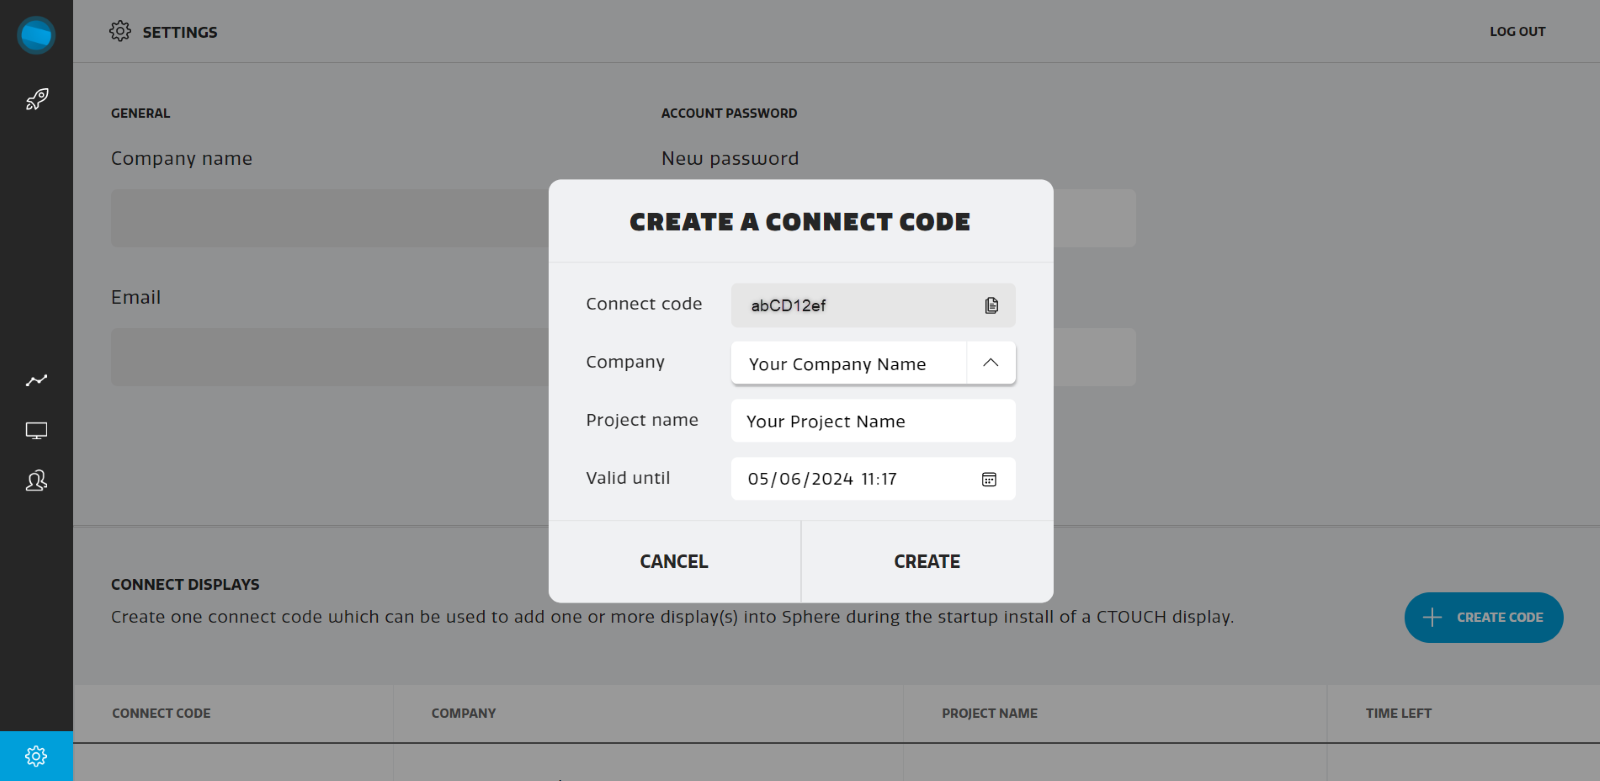Collapse the Company dropdown chevron
The width and height of the screenshot is (1600, 781).
pos(991,363)
